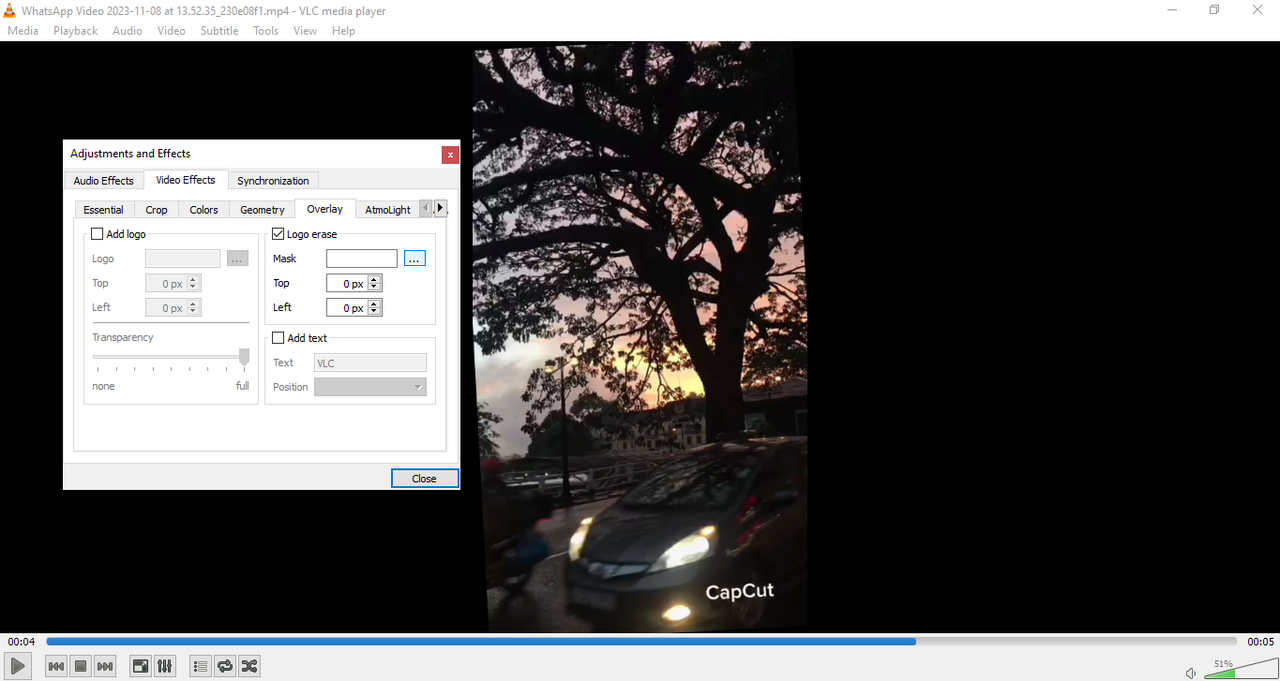Open extended settings from bottom toolbar
The height and width of the screenshot is (681, 1280).
click(x=165, y=666)
